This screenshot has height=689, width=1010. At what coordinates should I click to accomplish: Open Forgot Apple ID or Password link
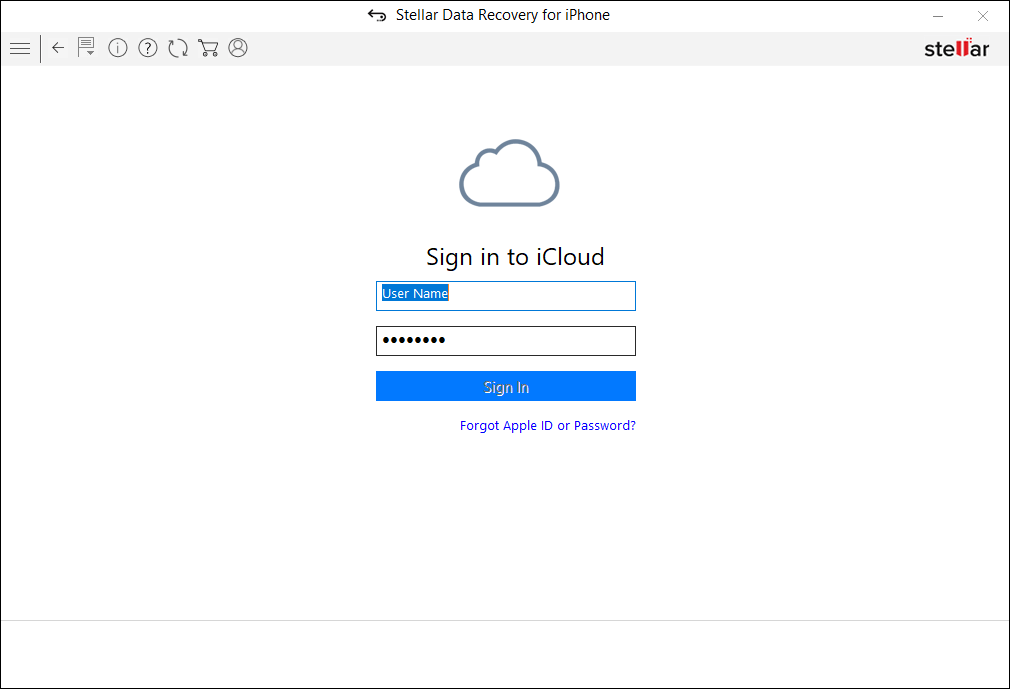548,426
